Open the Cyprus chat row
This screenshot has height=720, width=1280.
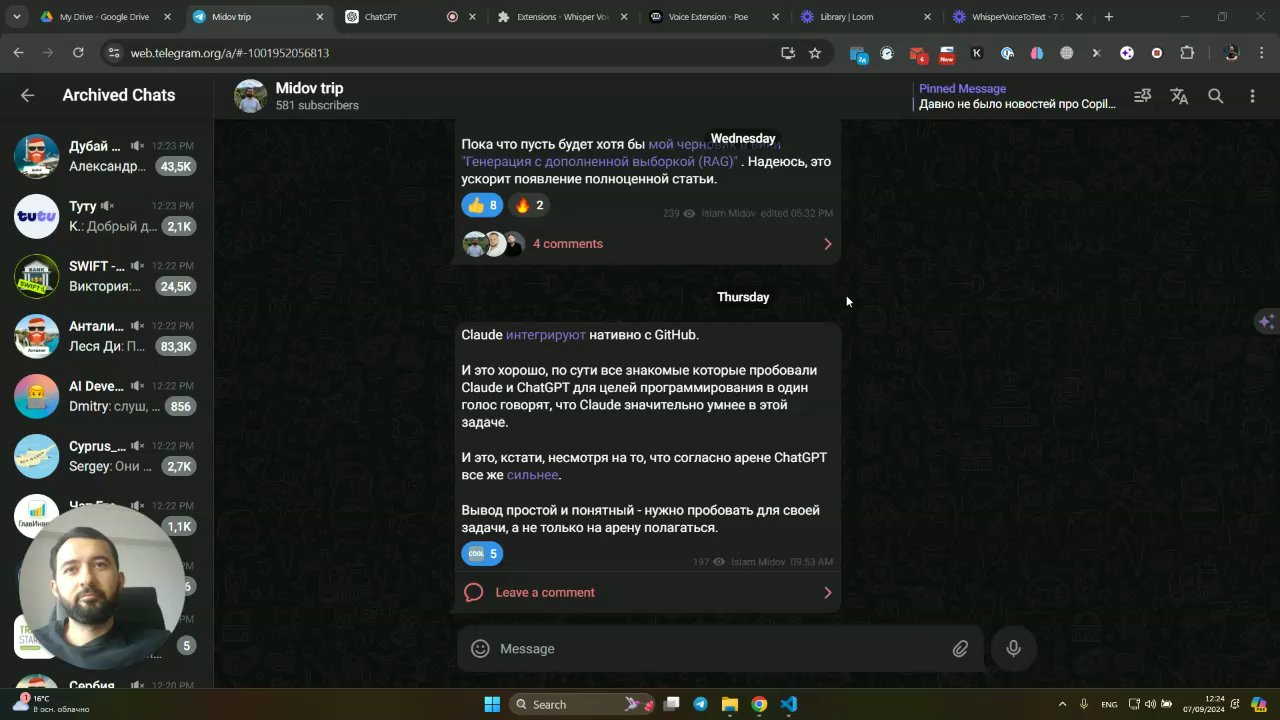(x=106, y=456)
